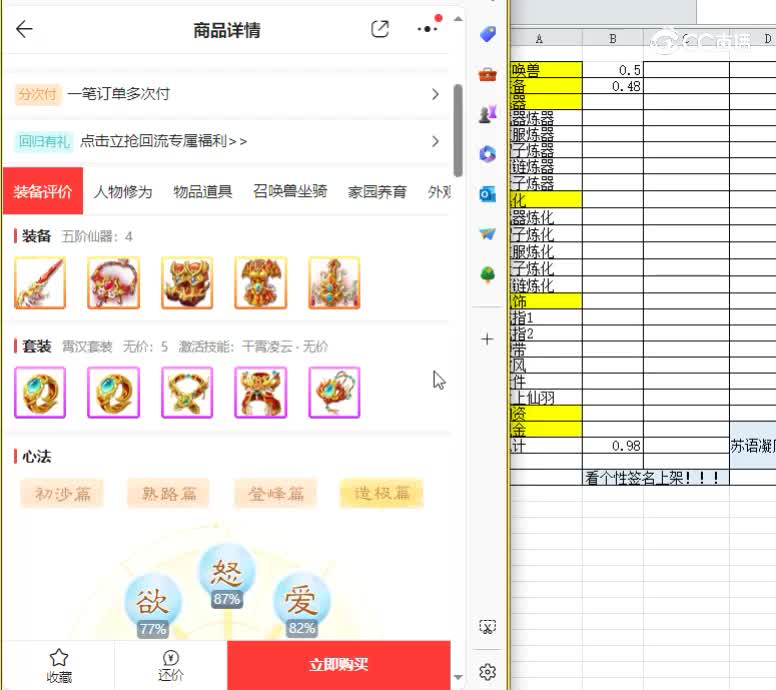Click the 还价 bargain icon
Screen dimensions: 776x690
(x=170, y=665)
